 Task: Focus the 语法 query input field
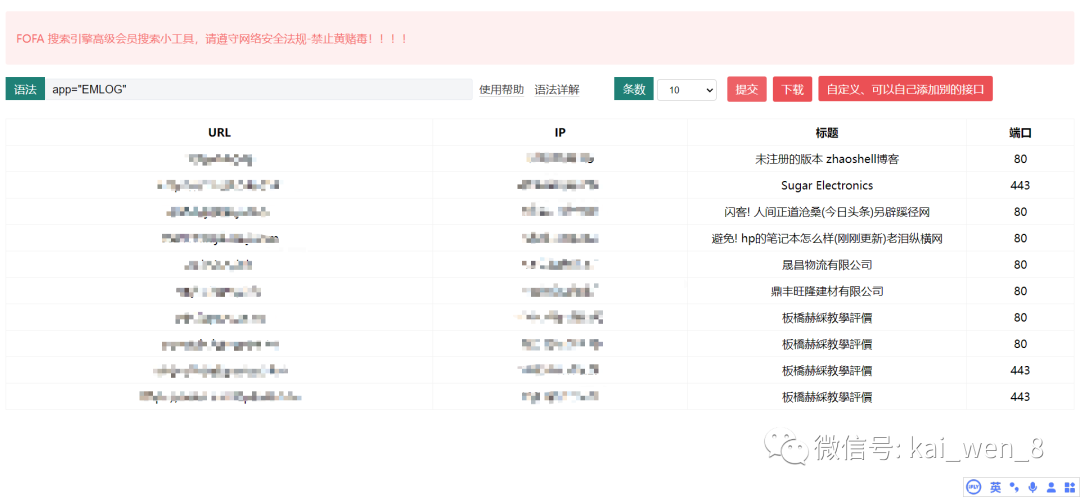tap(259, 89)
